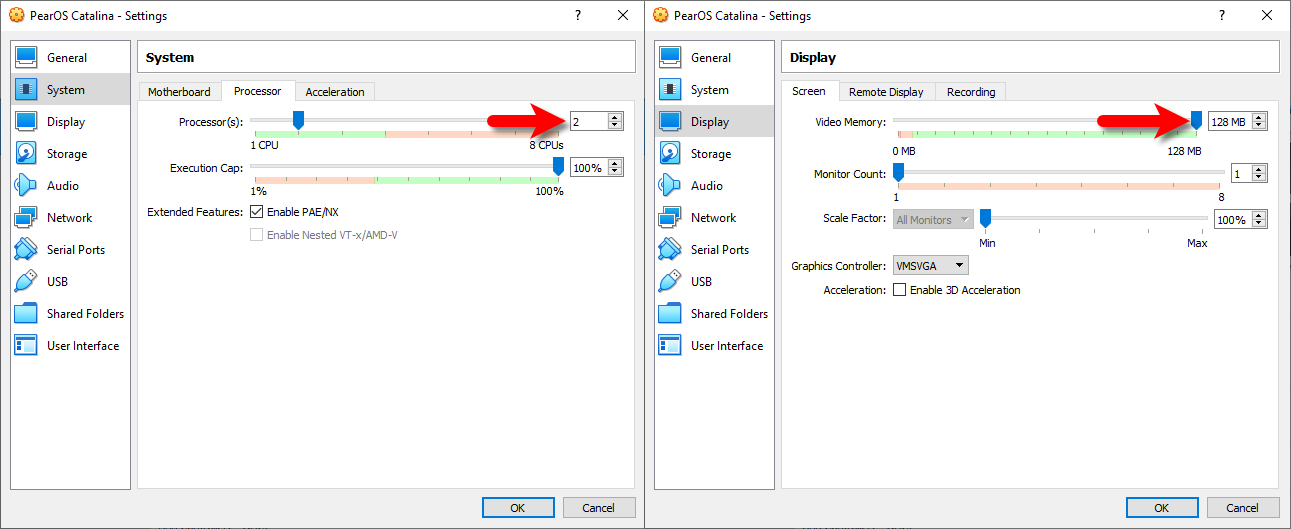Click help question mark in left window title bar
Viewport: 1291px width, 529px height.
578,15
